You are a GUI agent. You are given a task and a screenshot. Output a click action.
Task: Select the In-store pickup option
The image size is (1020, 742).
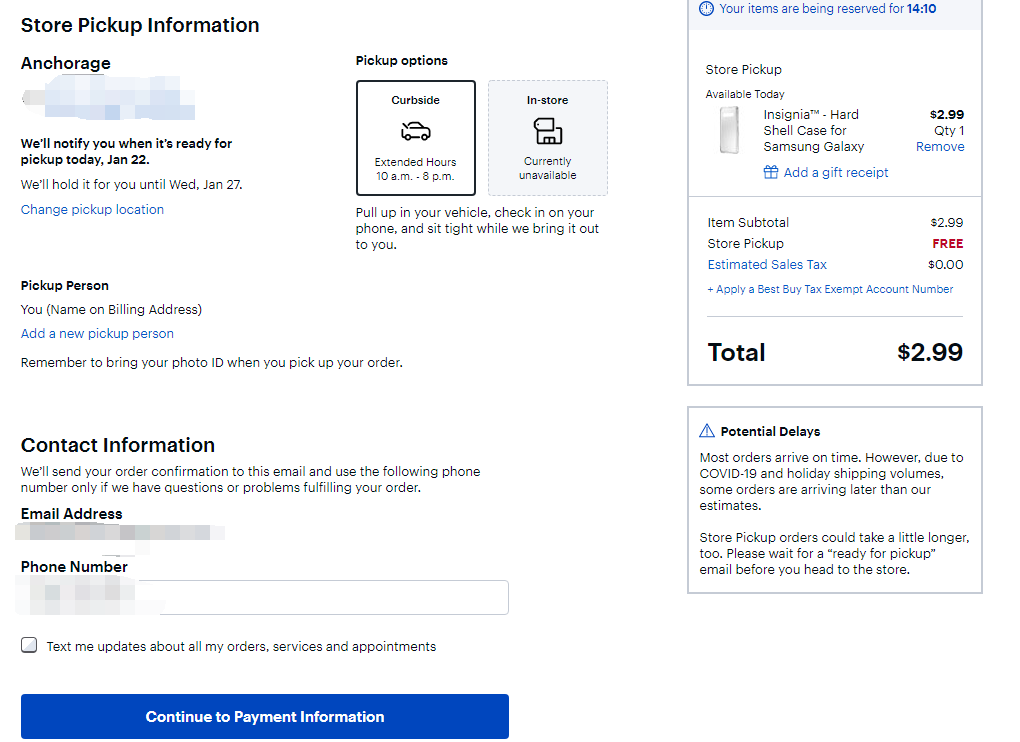coord(547,138)
